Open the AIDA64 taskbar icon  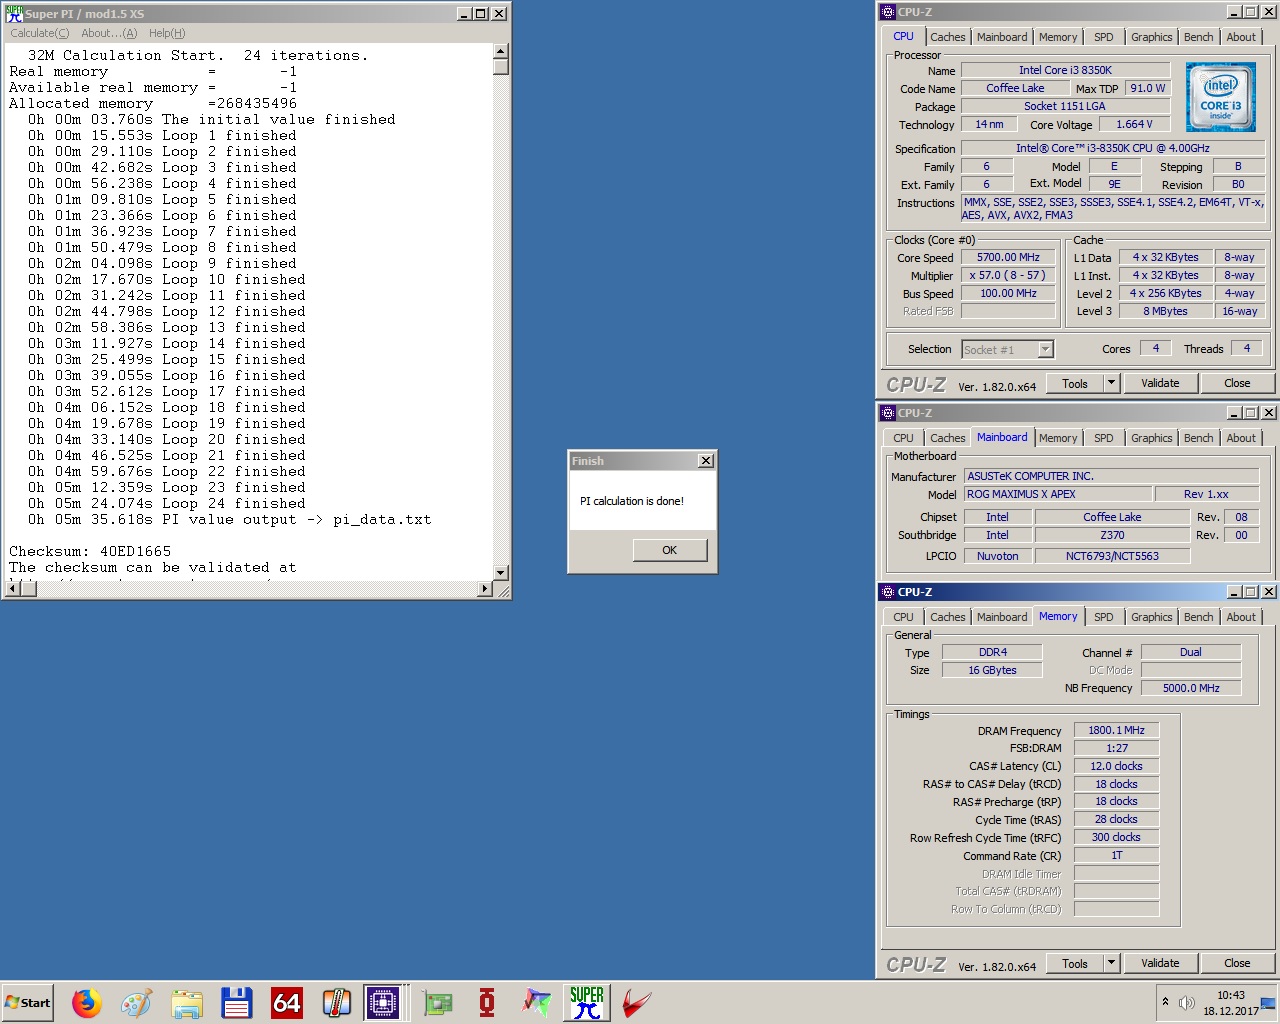coord(287,1002)
